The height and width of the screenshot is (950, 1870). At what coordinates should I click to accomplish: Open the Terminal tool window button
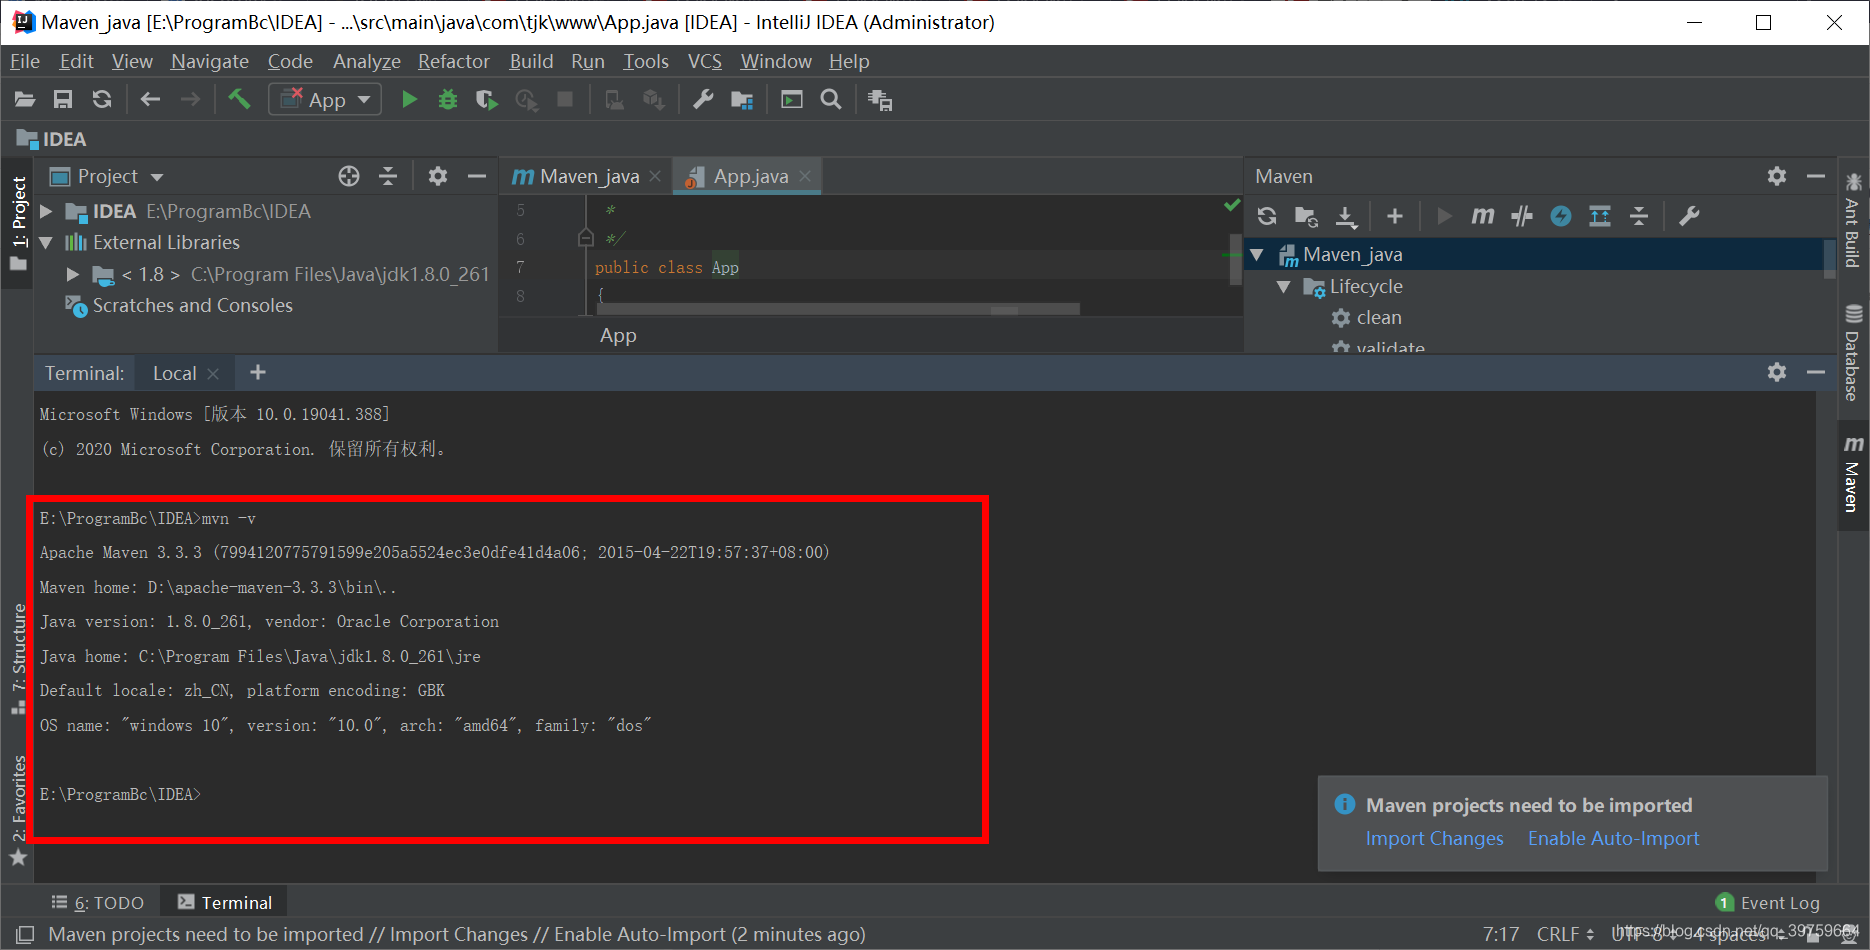[x=225, y=902]
